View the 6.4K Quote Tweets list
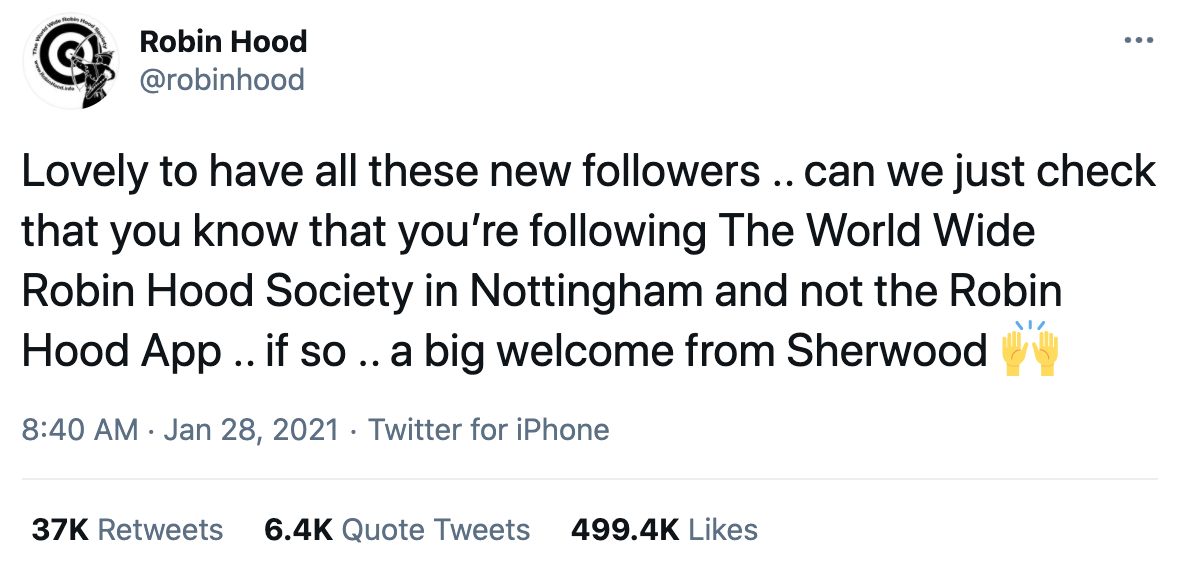The width and height of the screenshot is (1184, 566). [x=397, y=530]
